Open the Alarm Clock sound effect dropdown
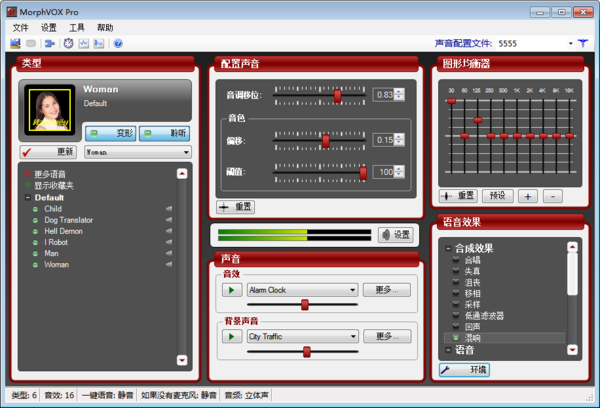This screenshot has width=600, height=408. pos(352,290)
